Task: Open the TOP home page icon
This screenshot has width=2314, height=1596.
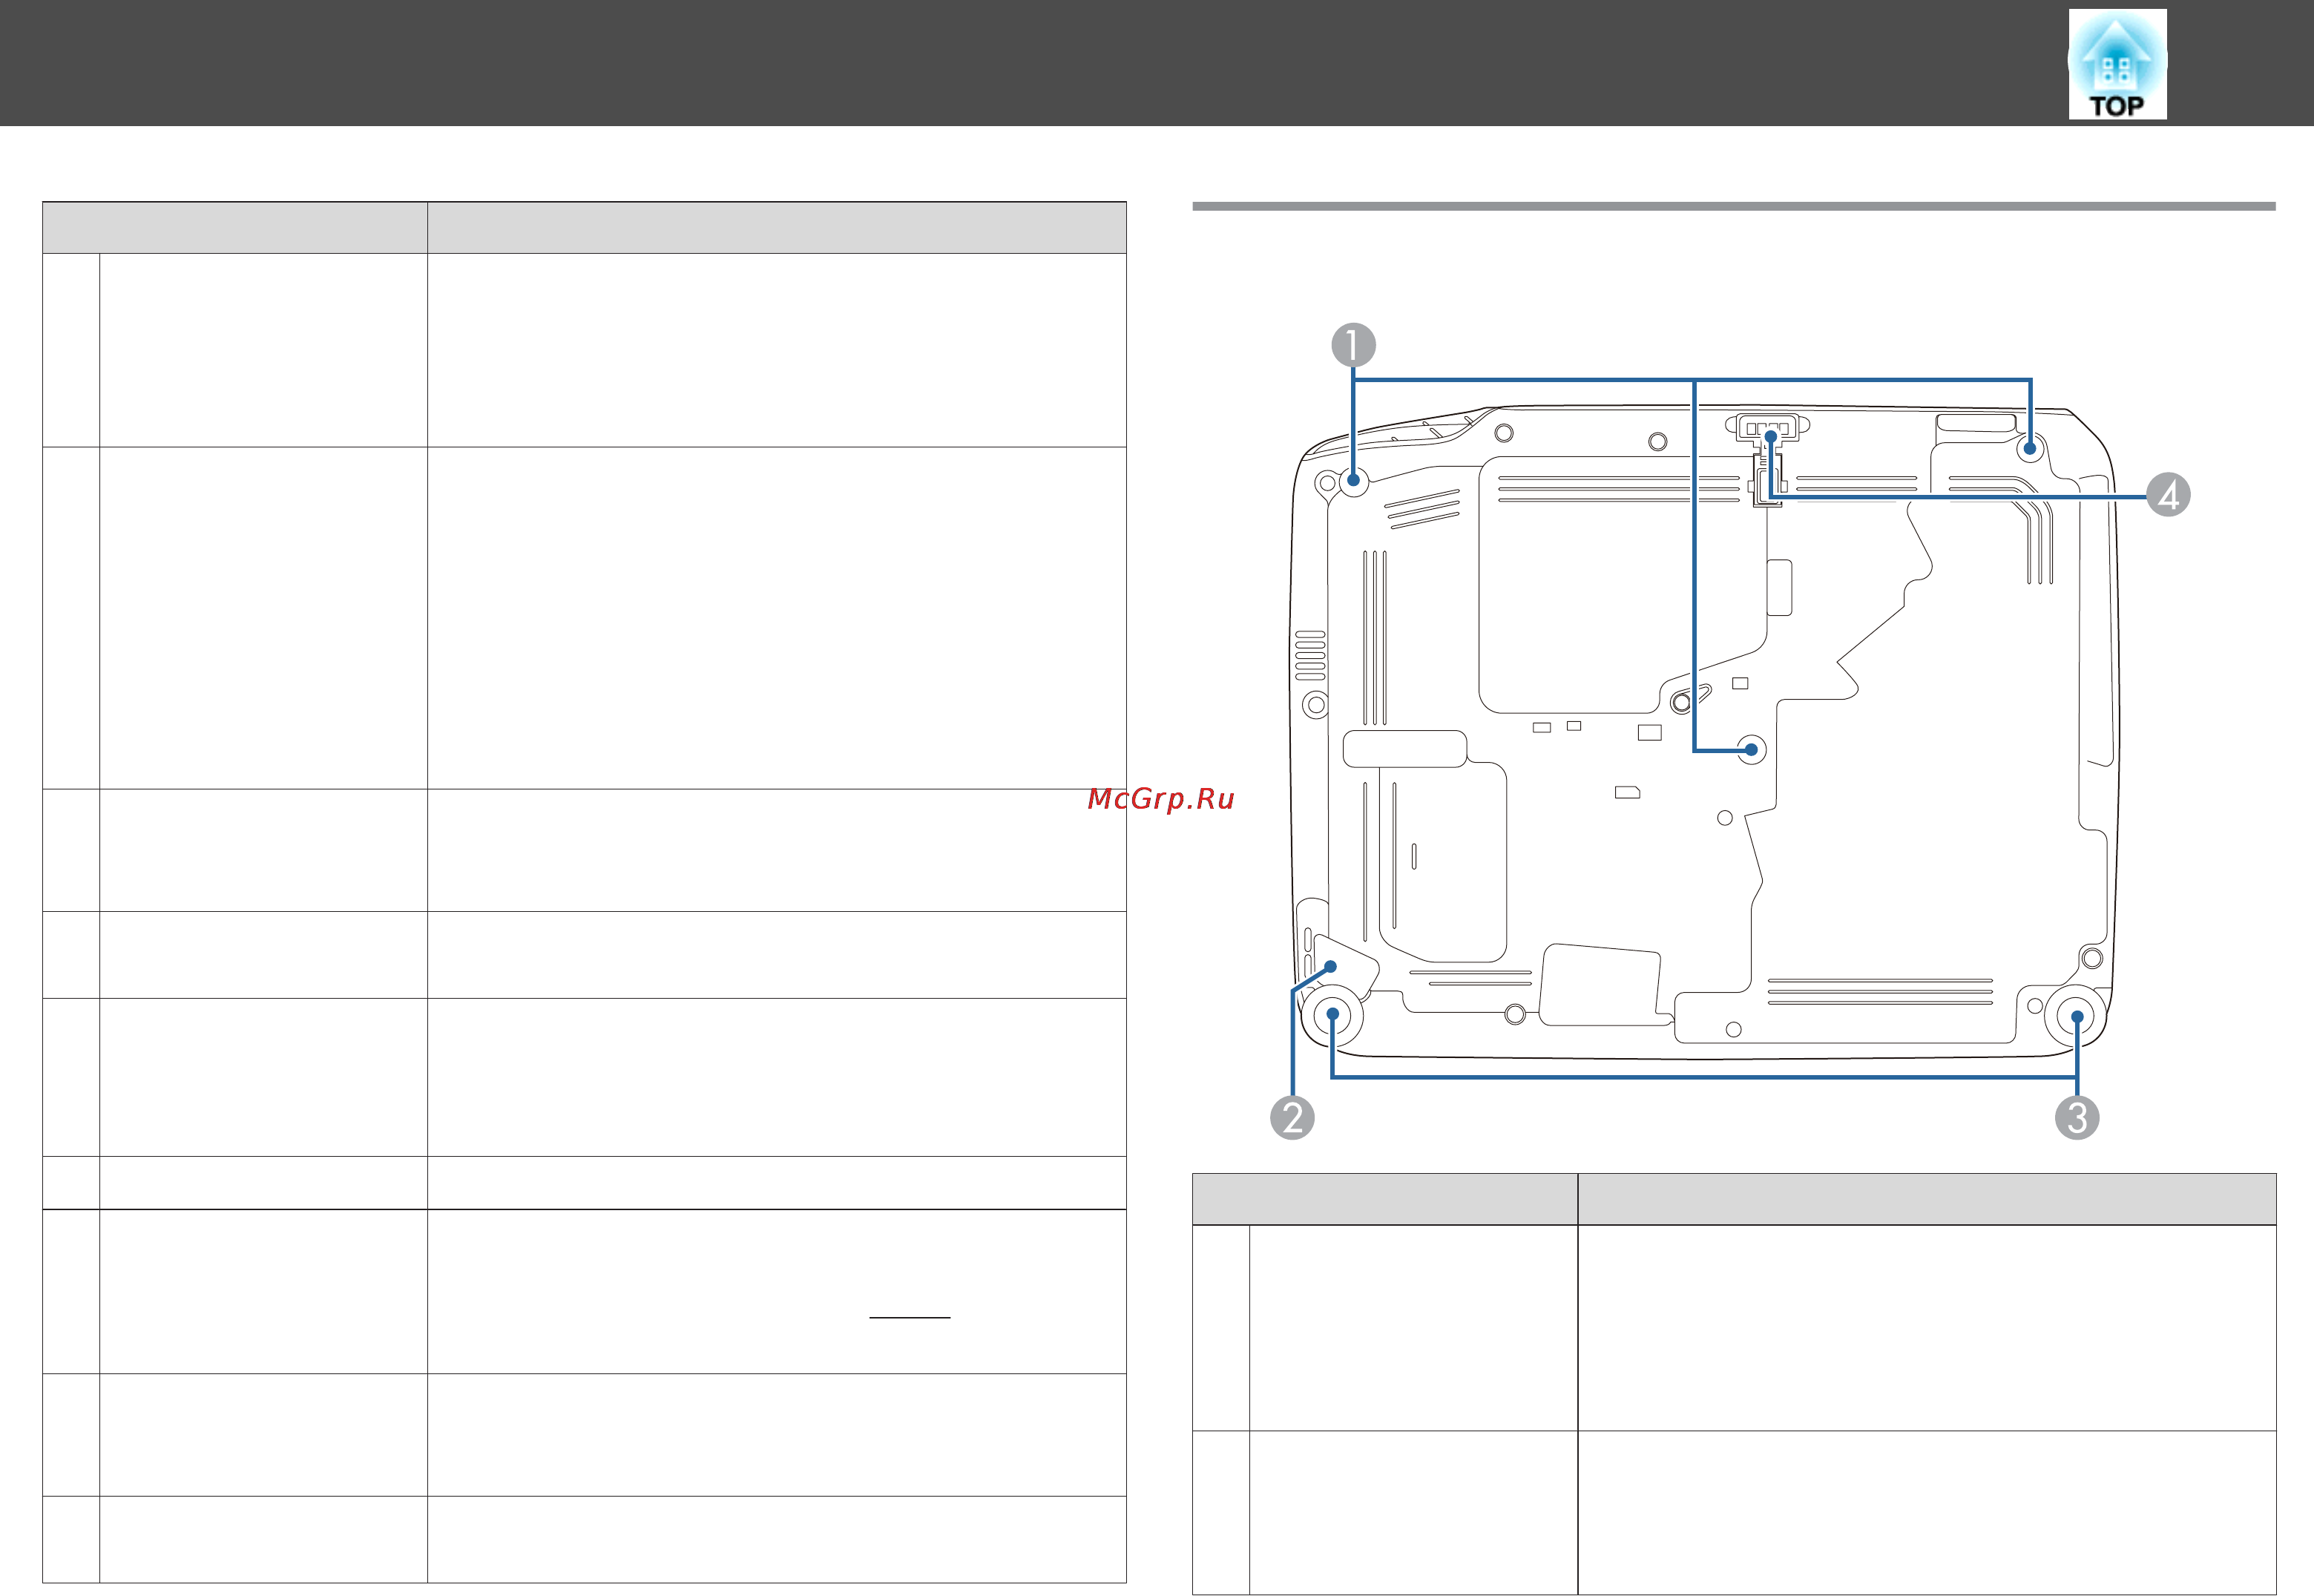Action: coord(2117,64)
